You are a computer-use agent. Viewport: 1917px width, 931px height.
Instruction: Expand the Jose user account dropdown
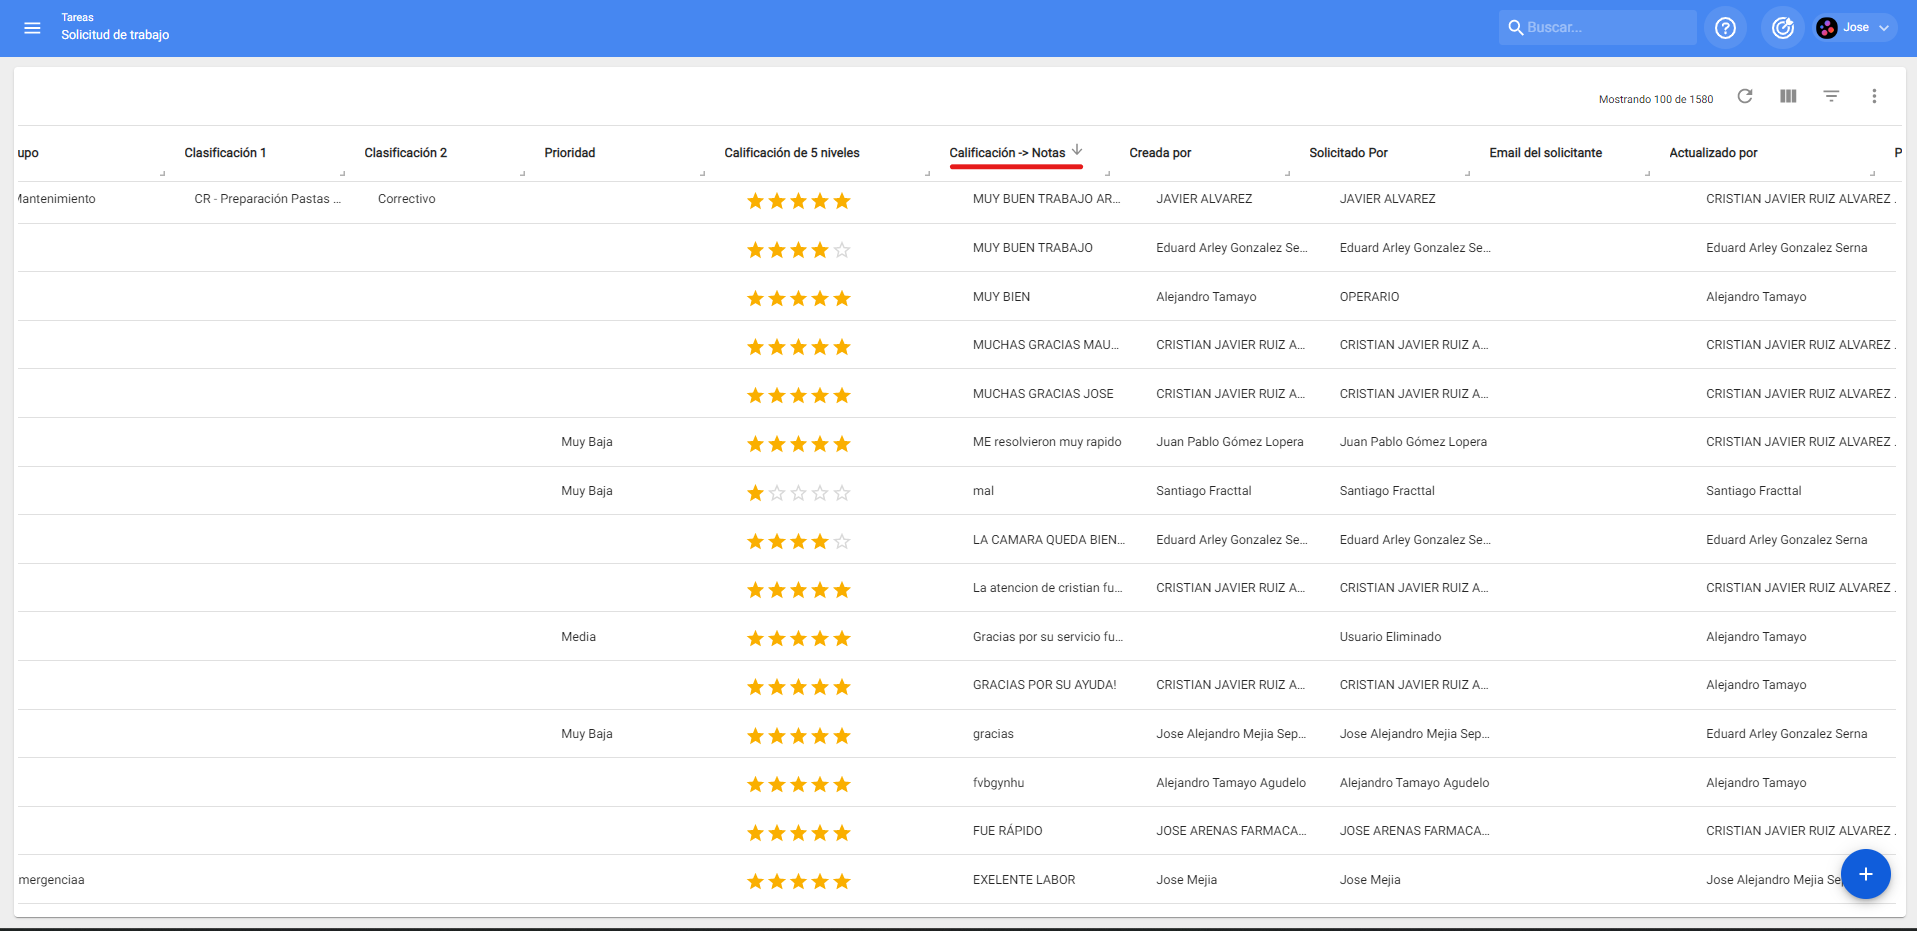tap(1854, 28)
